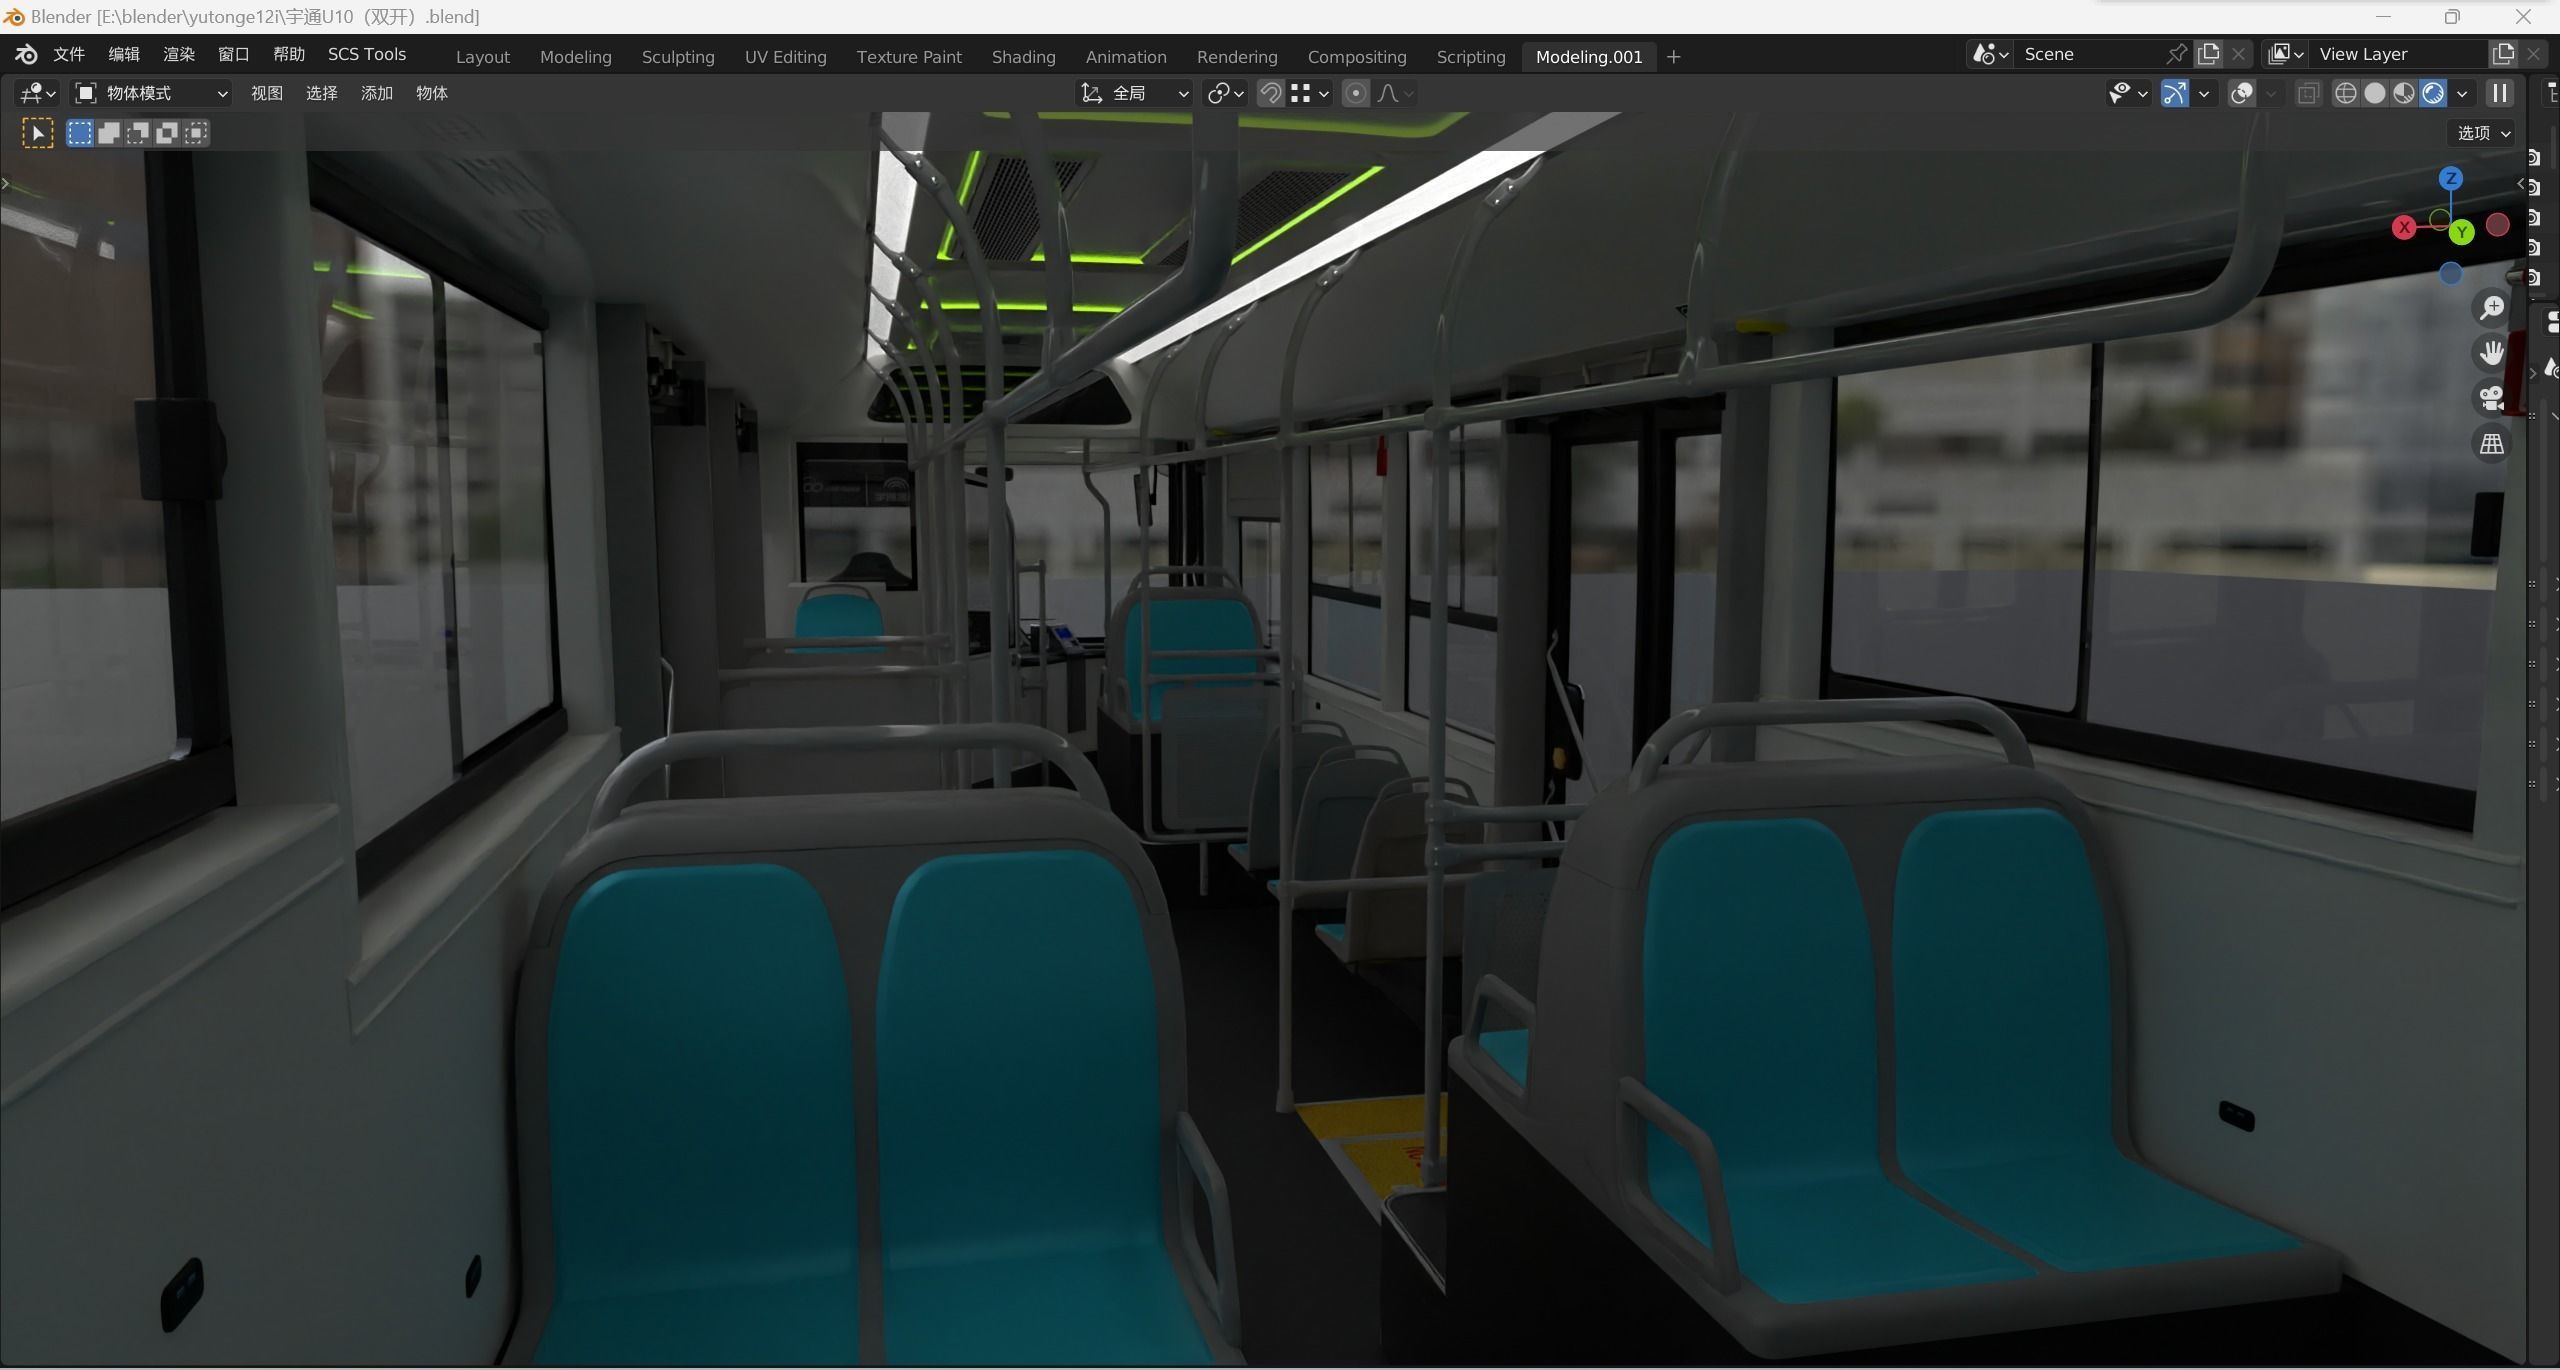This screenshot has width=2560, height=1370.
Task: Click the pan view hand icon
Action: [2491, 353]
